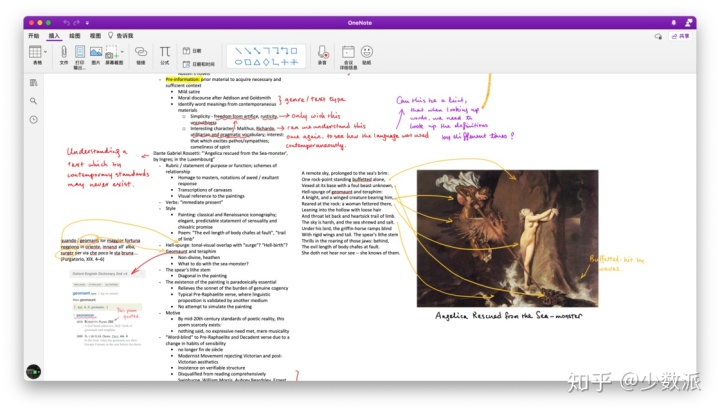
Task: Select the rectangle shape
Action: (x=294, y=51)
